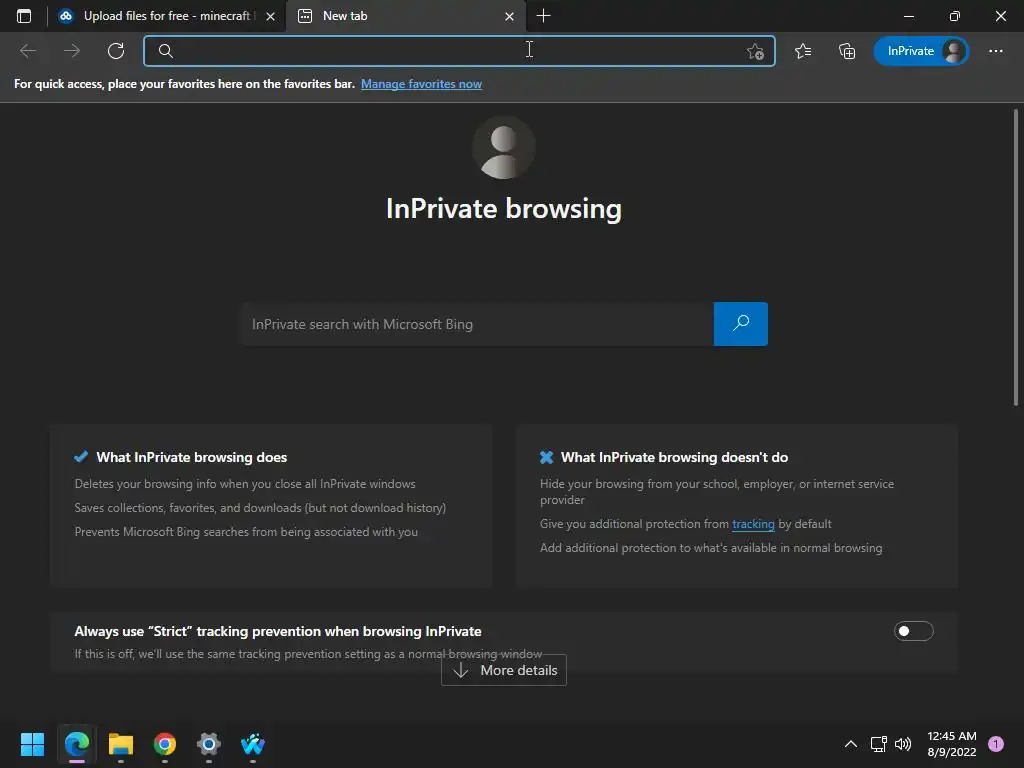Open the Collections icon
The image size is (1024, 768).
coord(846,51)
